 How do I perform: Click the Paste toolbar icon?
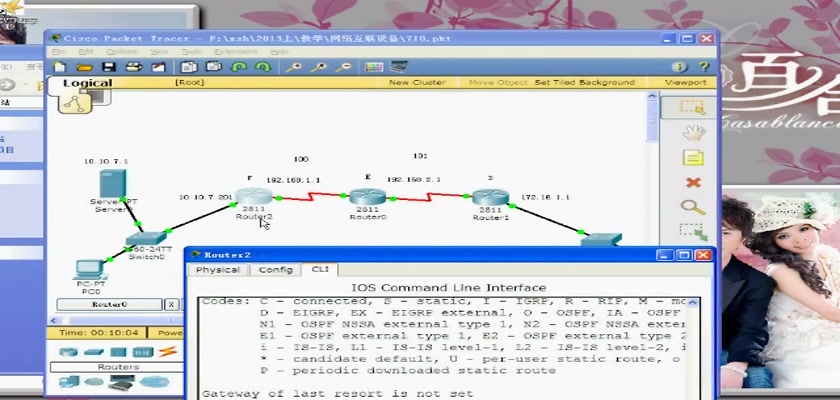[214, 67]
